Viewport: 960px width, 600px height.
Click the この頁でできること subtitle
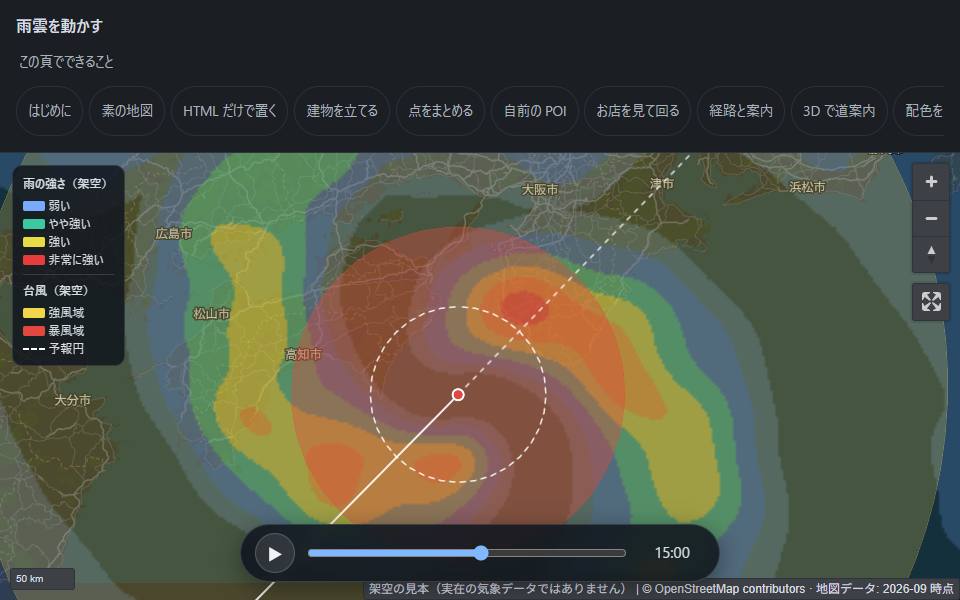point(66,61)
